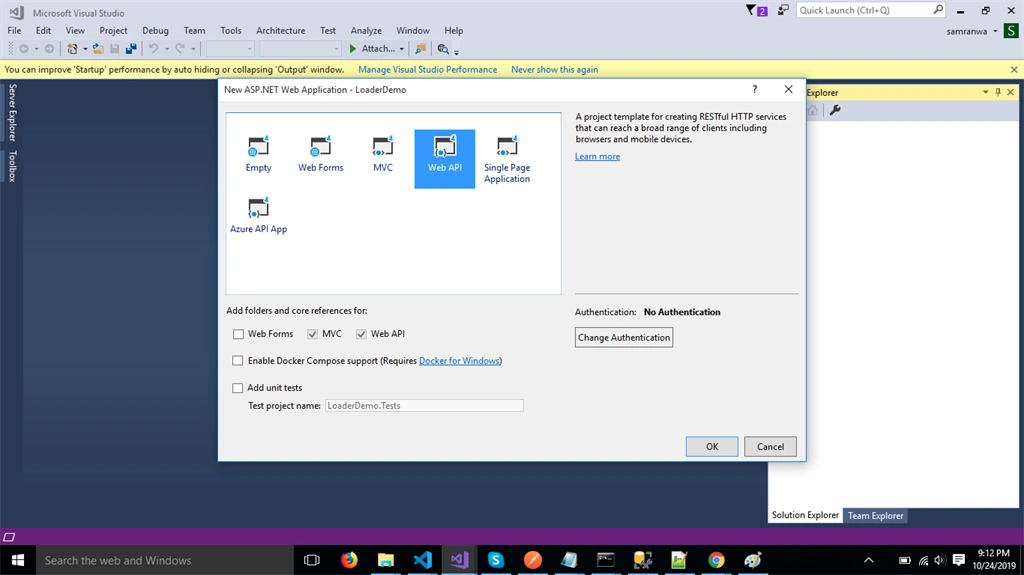
Task: Open the solution platforms combo box
Action: tap(300, 49)
